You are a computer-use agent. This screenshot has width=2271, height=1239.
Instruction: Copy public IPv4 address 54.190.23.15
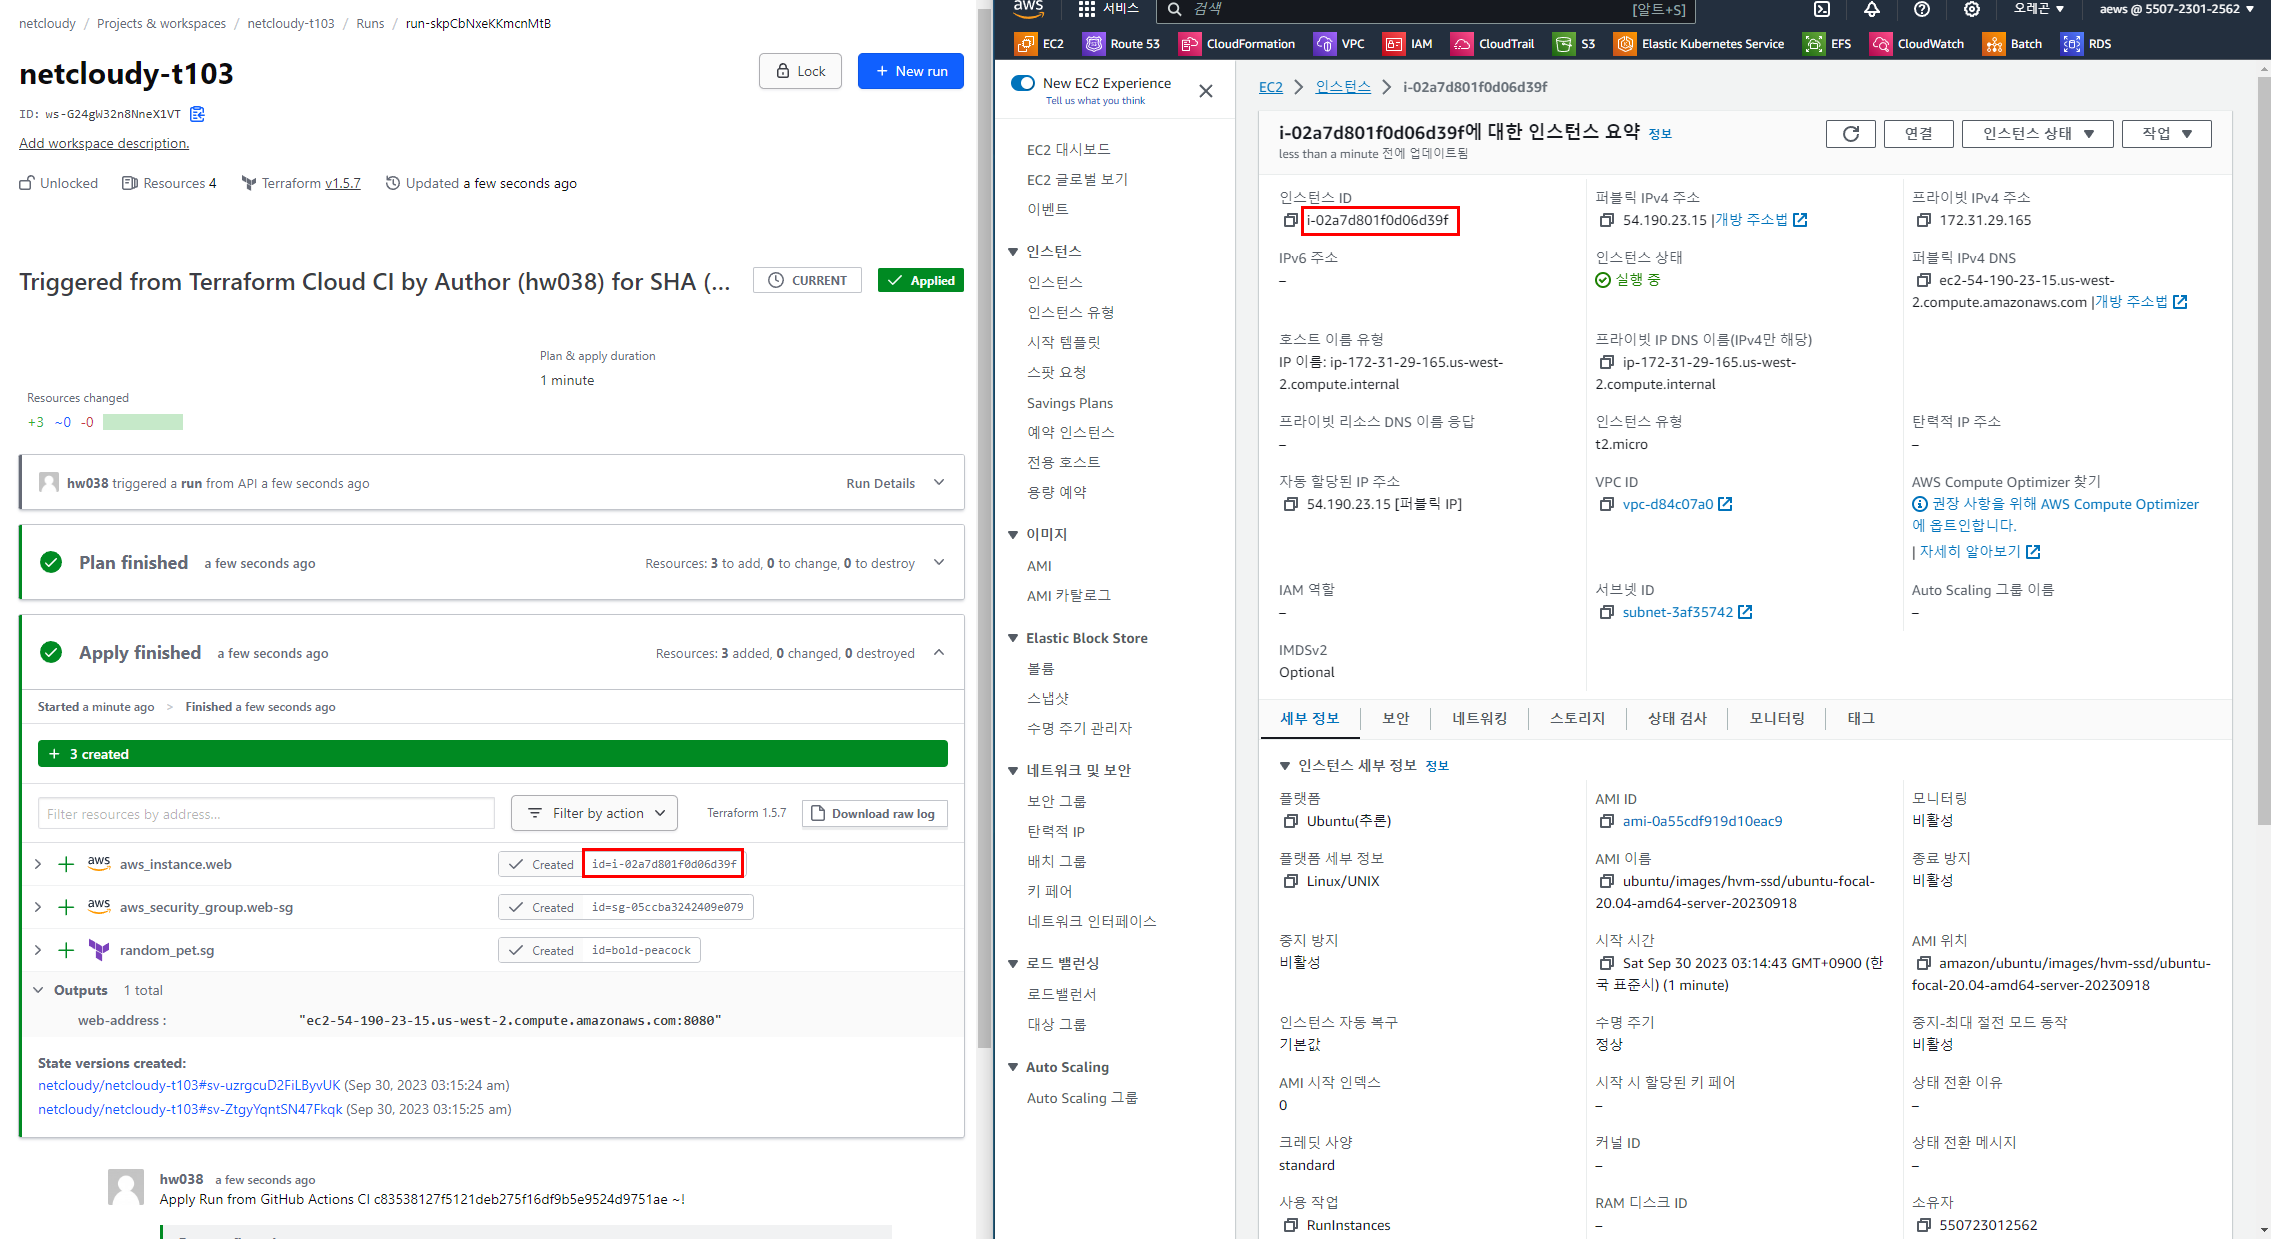pyautogui.click(x=1606, y=220)
